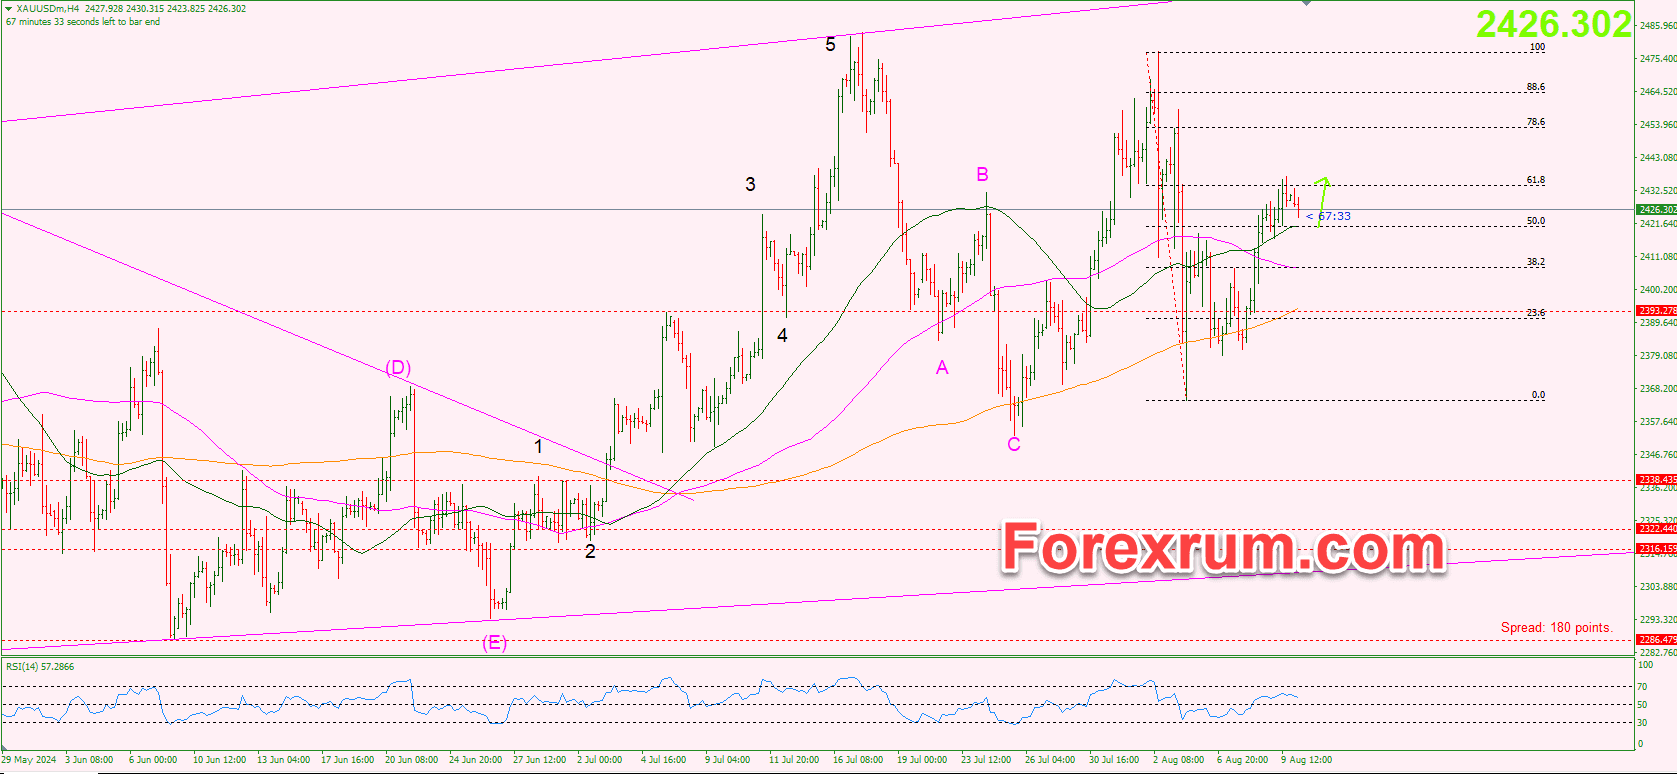1677x774 pixels.
Task: Click the RSI scale 100 label
Action: (1645, 664)
